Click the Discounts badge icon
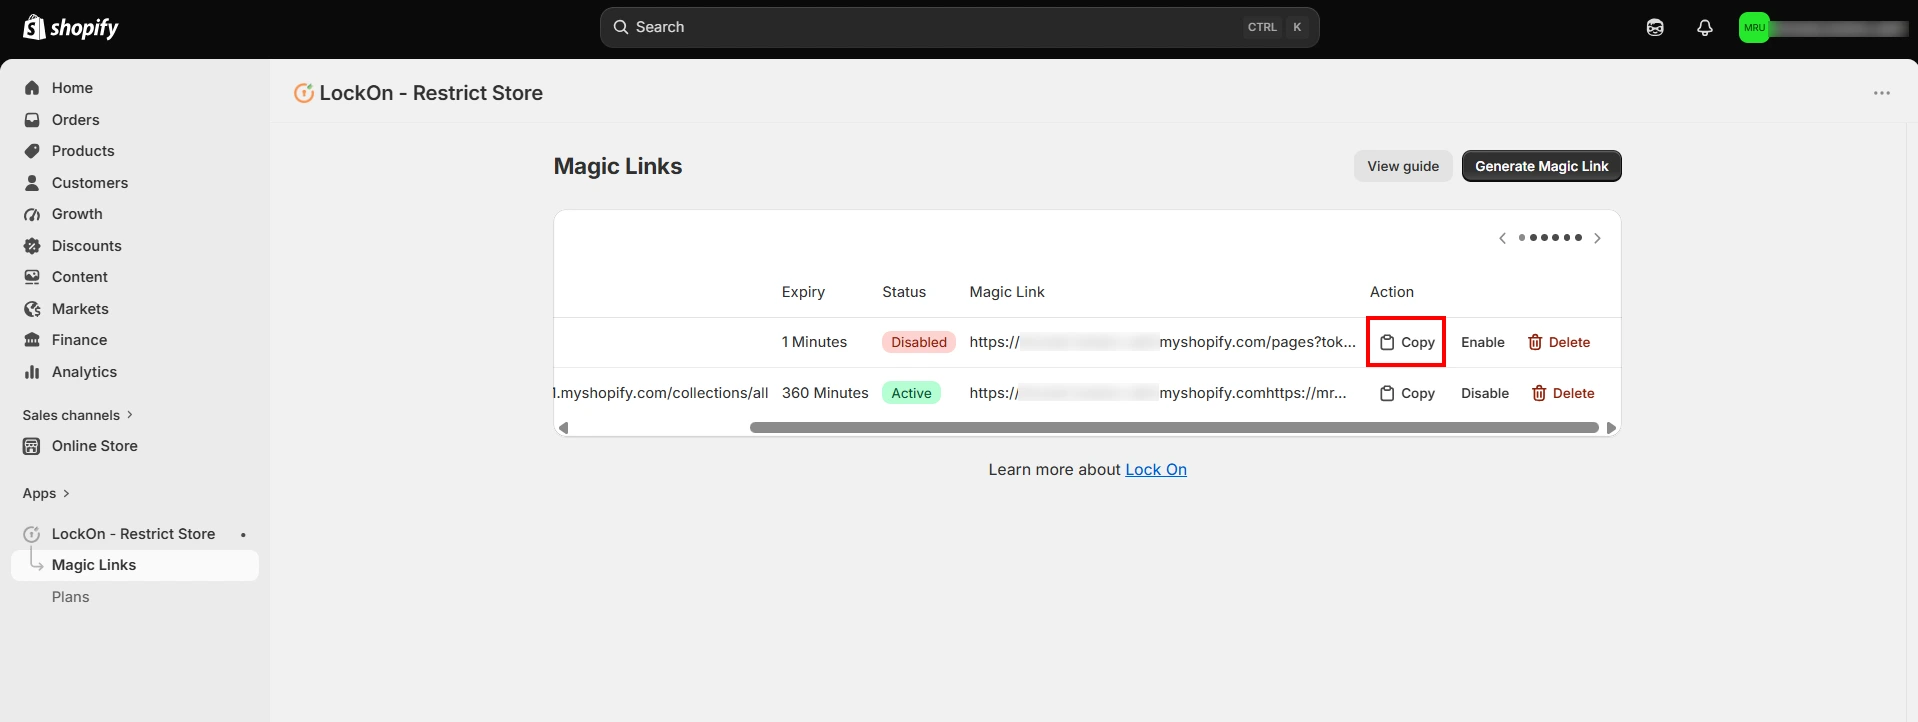This screenshot has width=1918, height=722. point(32,246)
